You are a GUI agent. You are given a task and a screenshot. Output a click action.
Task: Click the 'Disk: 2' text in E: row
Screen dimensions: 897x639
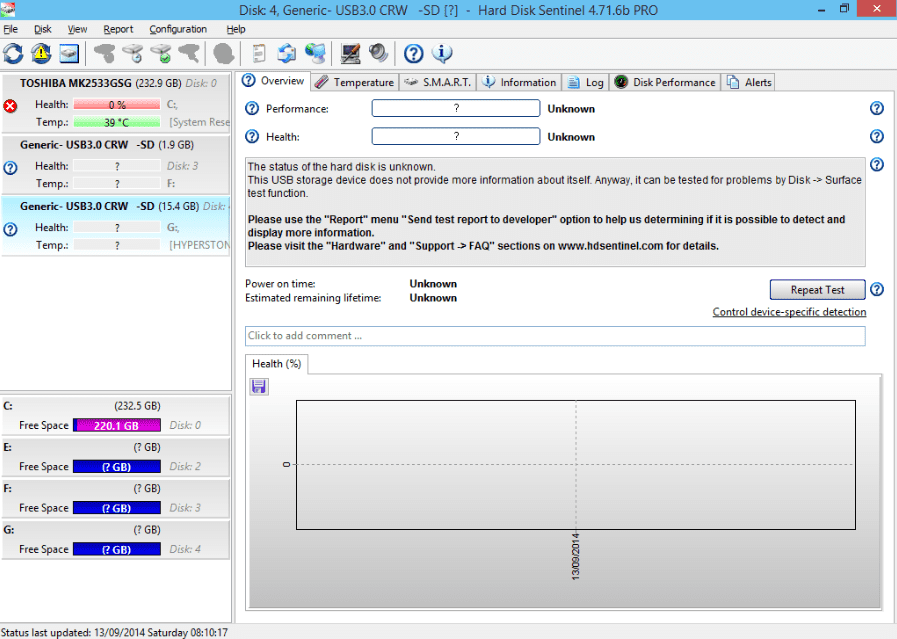tap(185, 466)
